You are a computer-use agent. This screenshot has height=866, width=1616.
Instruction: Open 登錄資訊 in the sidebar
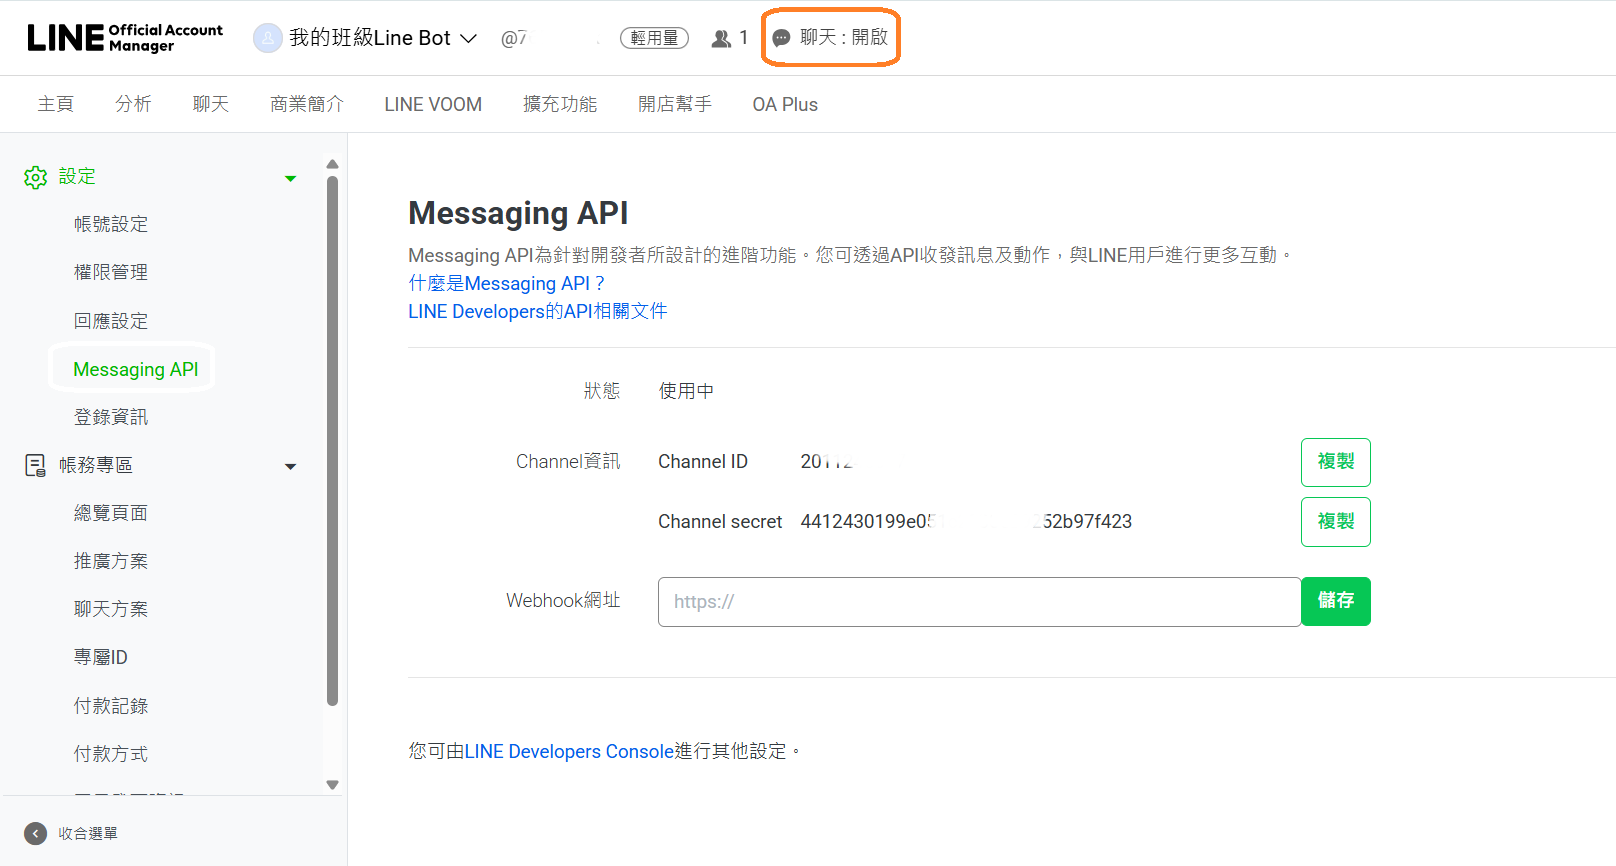click(111, 417)
